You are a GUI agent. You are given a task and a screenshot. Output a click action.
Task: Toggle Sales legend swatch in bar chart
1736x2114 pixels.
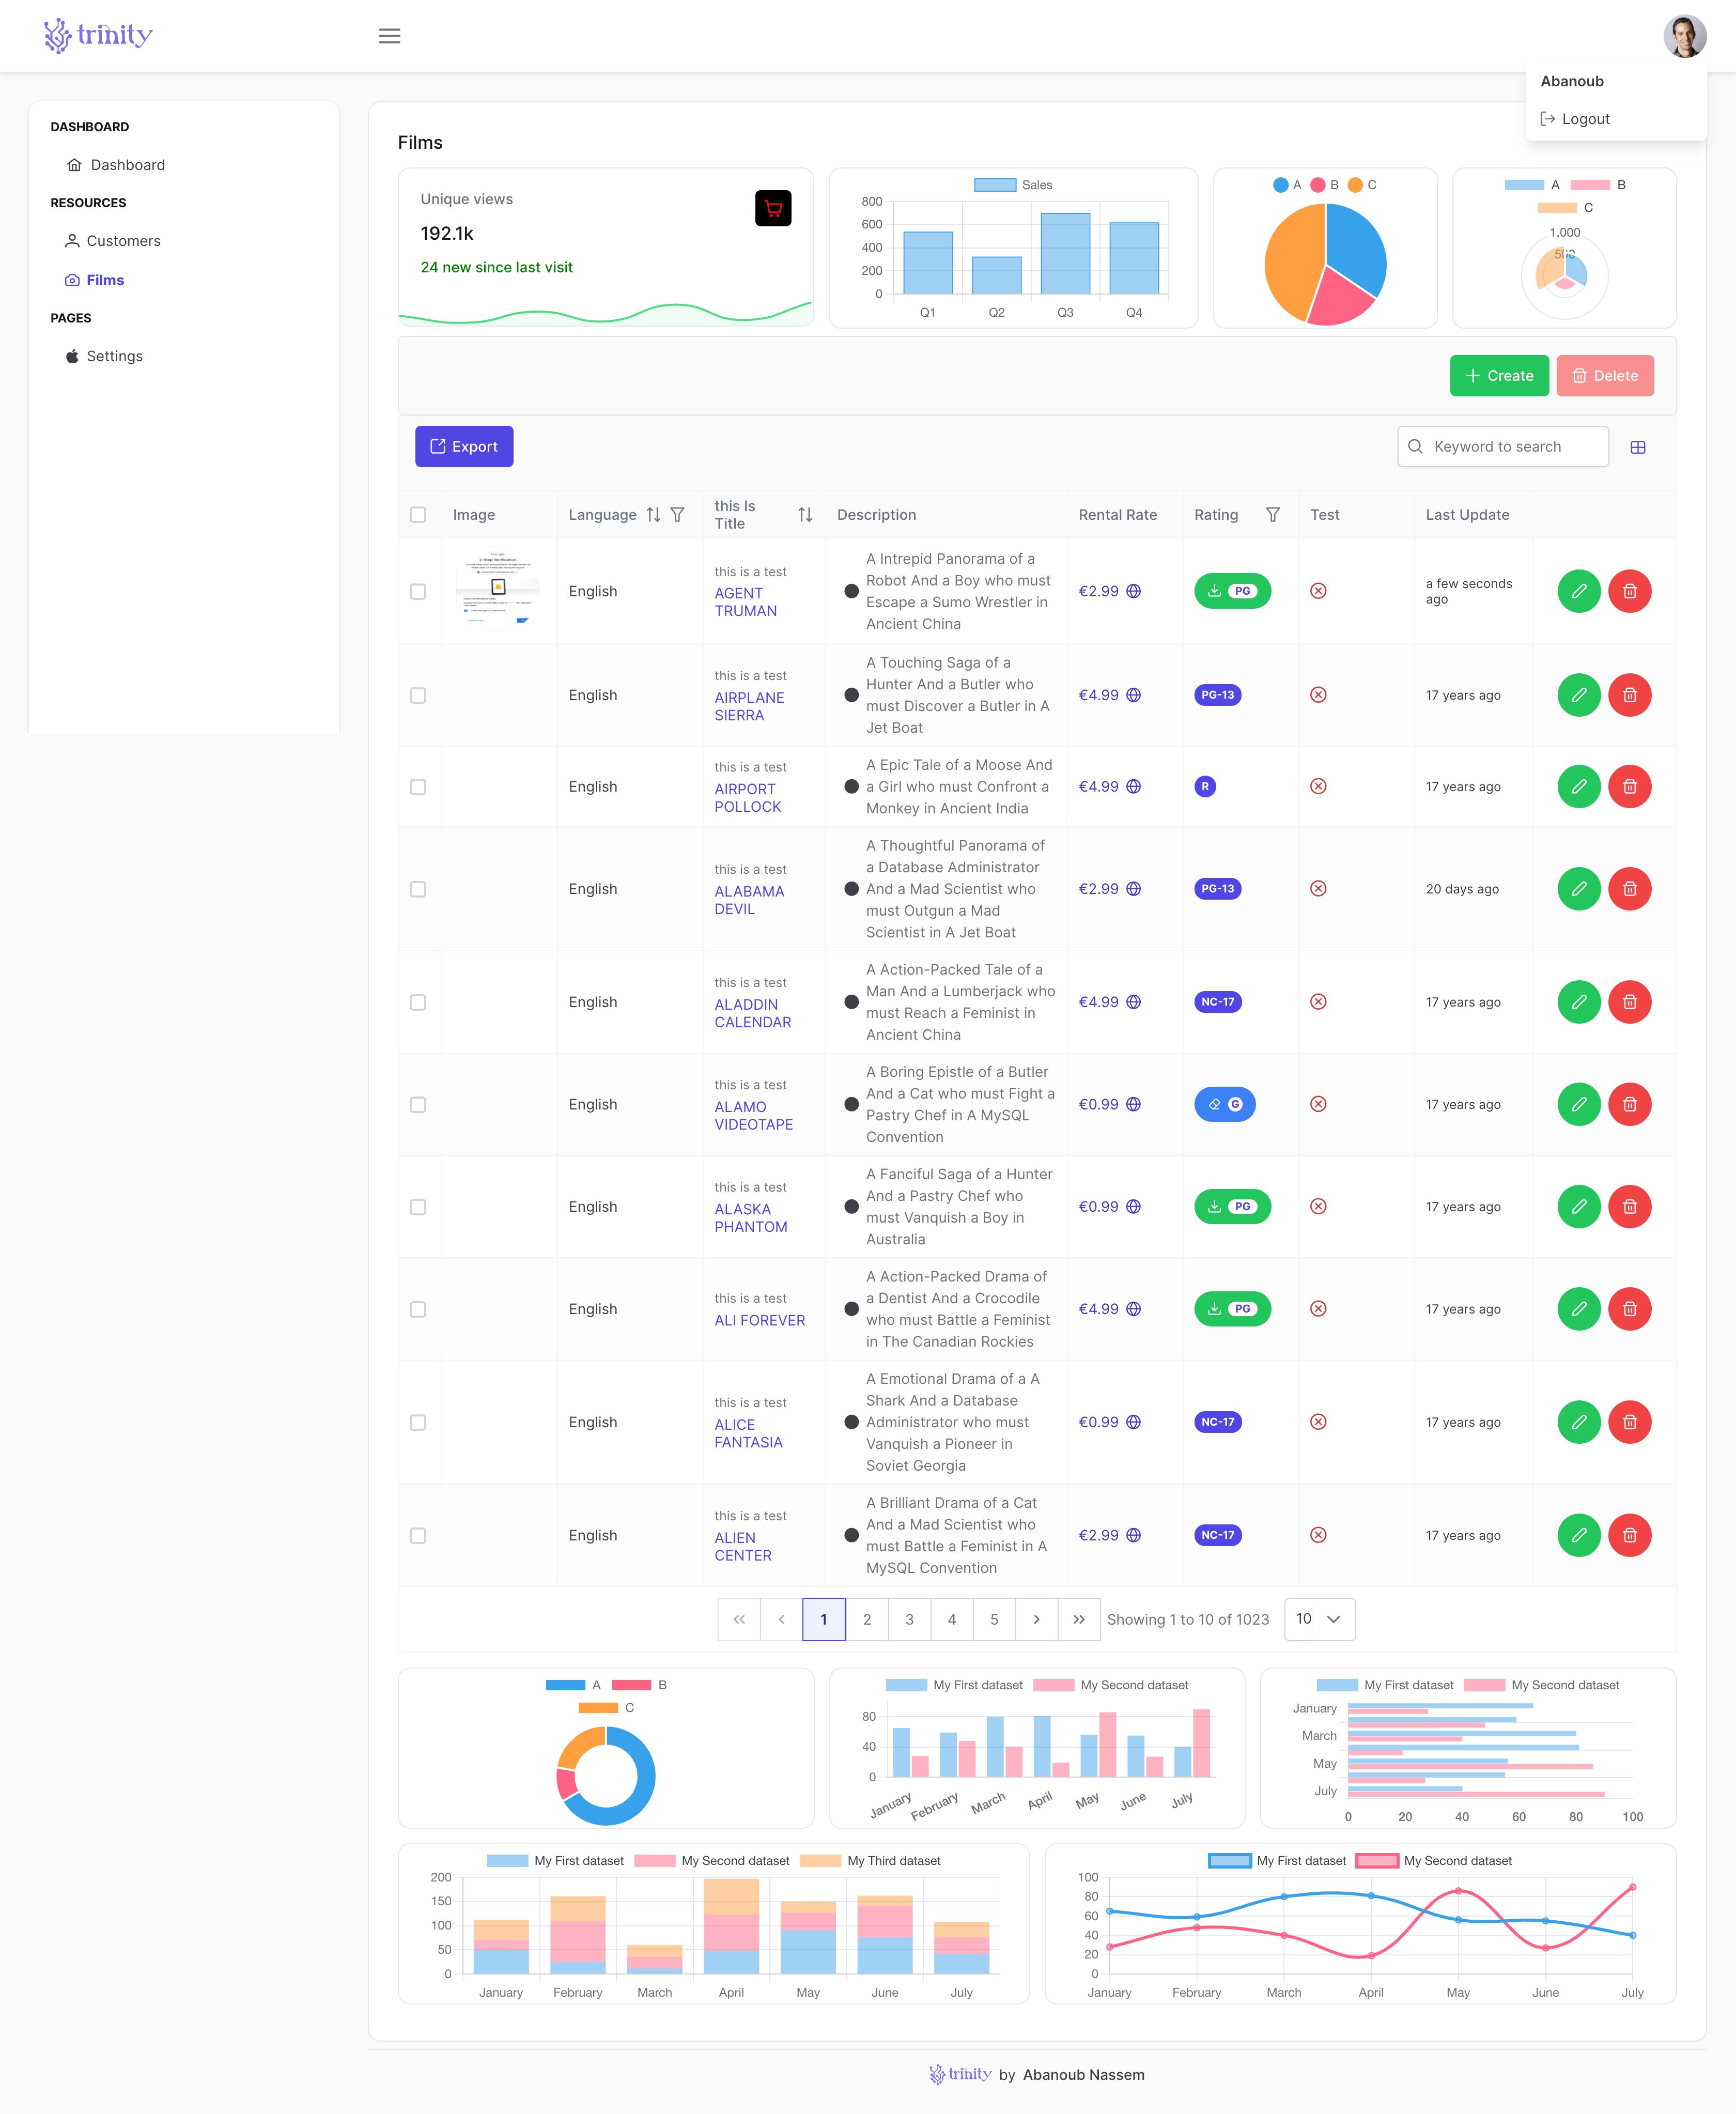(x=995, y=185)
